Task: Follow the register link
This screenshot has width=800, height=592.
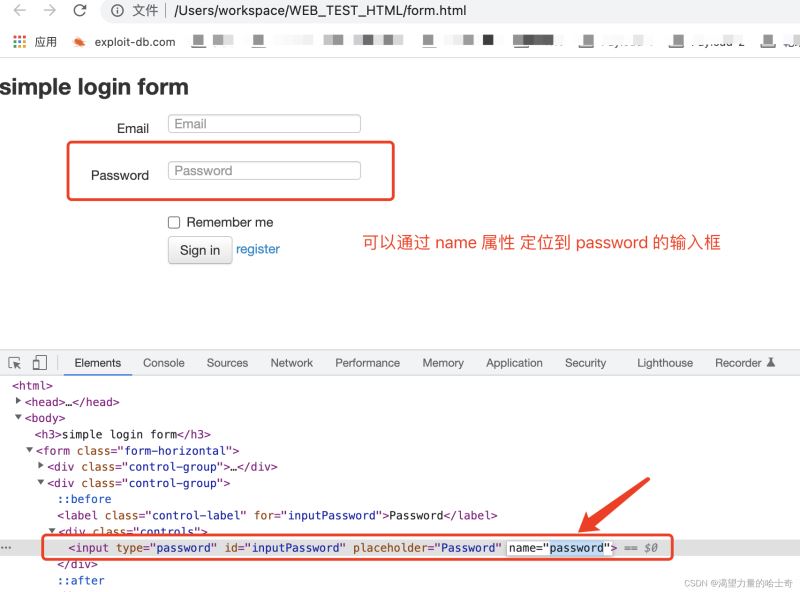Action: (258, 249)
